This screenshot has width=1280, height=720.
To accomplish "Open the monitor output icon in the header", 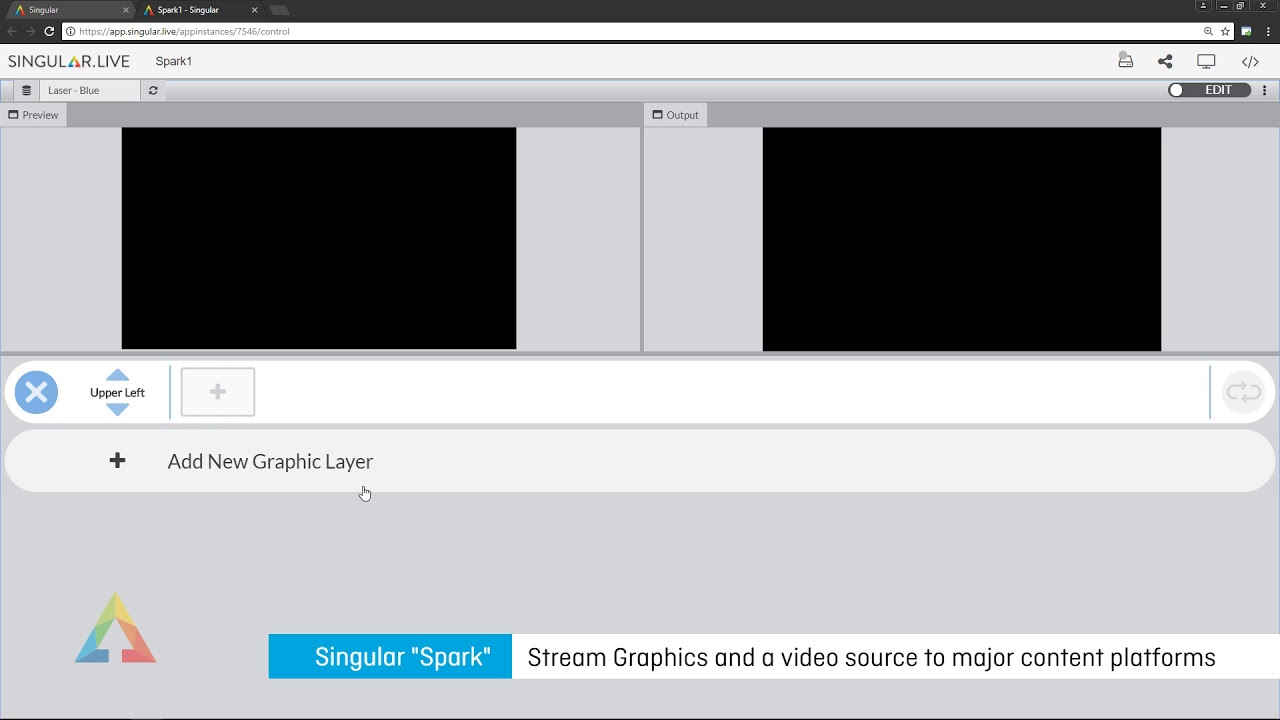I will [1206, 61].
